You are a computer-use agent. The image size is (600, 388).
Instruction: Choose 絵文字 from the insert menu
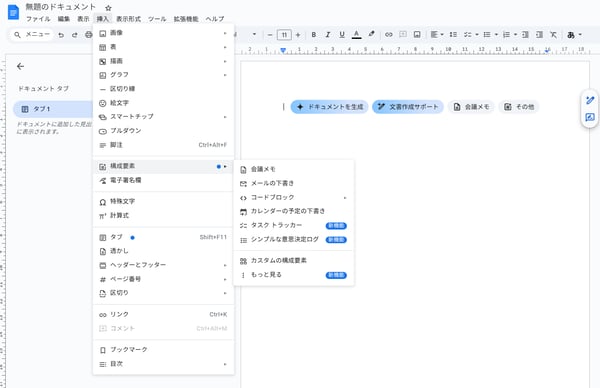pos(163,103)
